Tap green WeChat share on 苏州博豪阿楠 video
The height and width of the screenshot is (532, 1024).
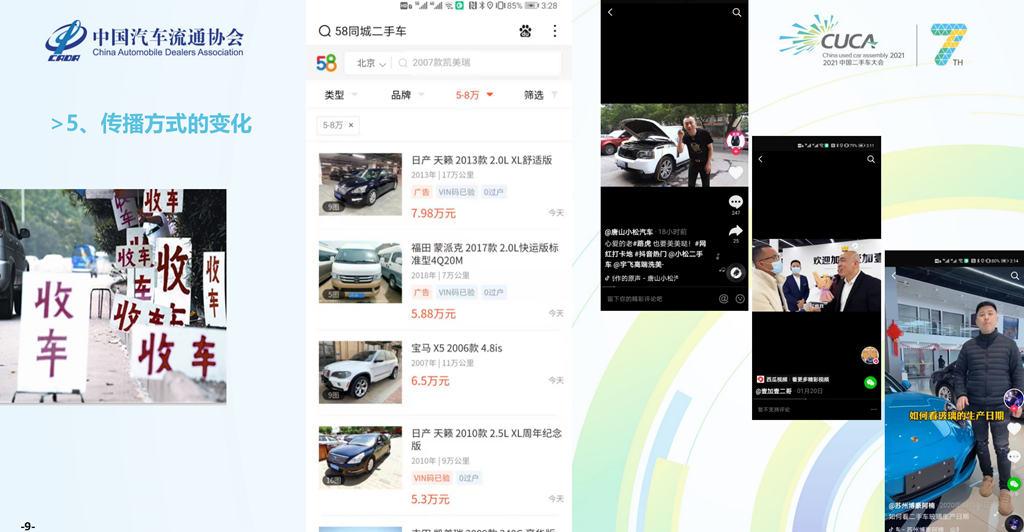point(1014,484)
